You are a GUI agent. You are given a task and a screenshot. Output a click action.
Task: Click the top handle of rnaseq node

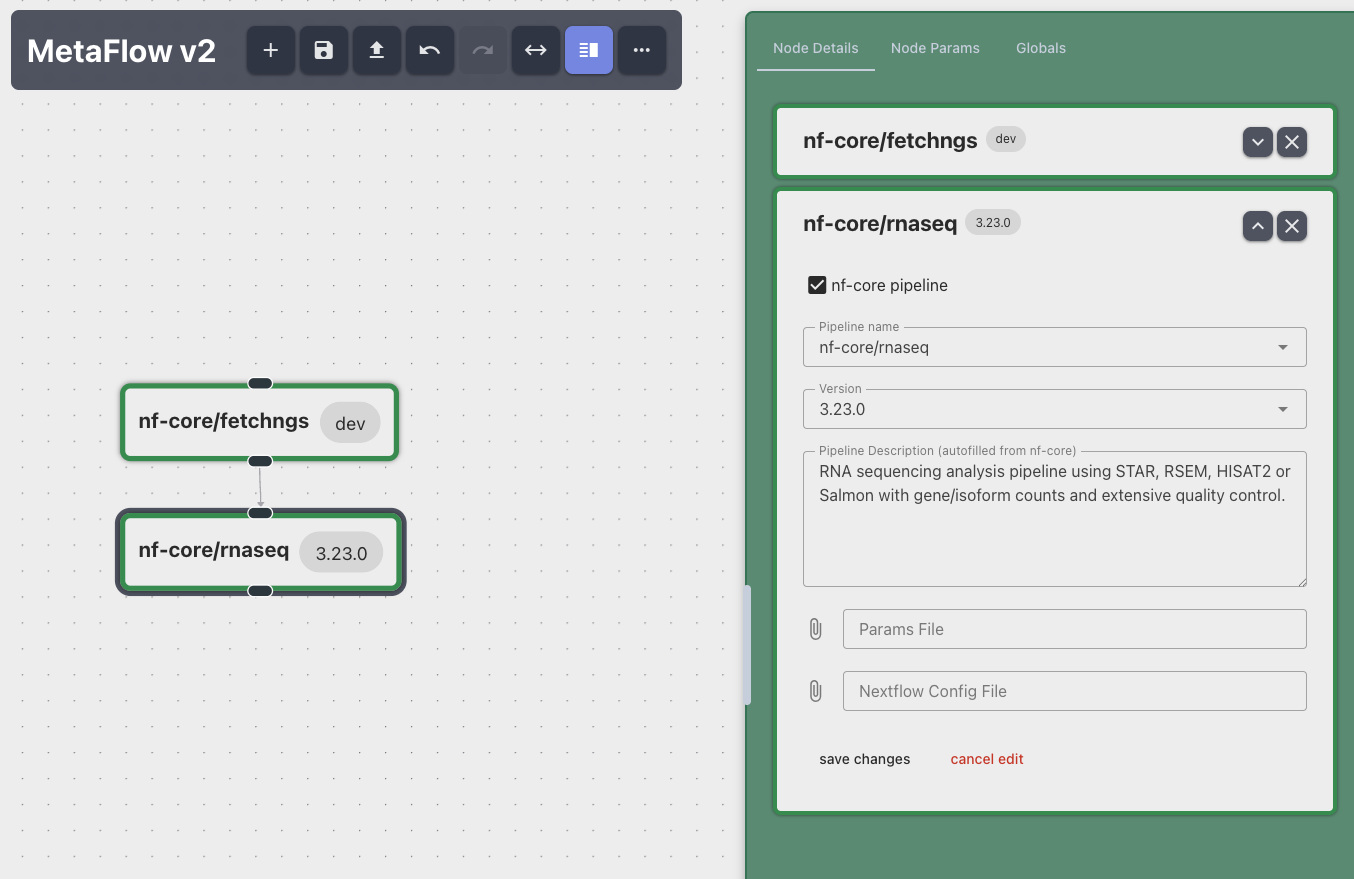(x=260, y=513)
